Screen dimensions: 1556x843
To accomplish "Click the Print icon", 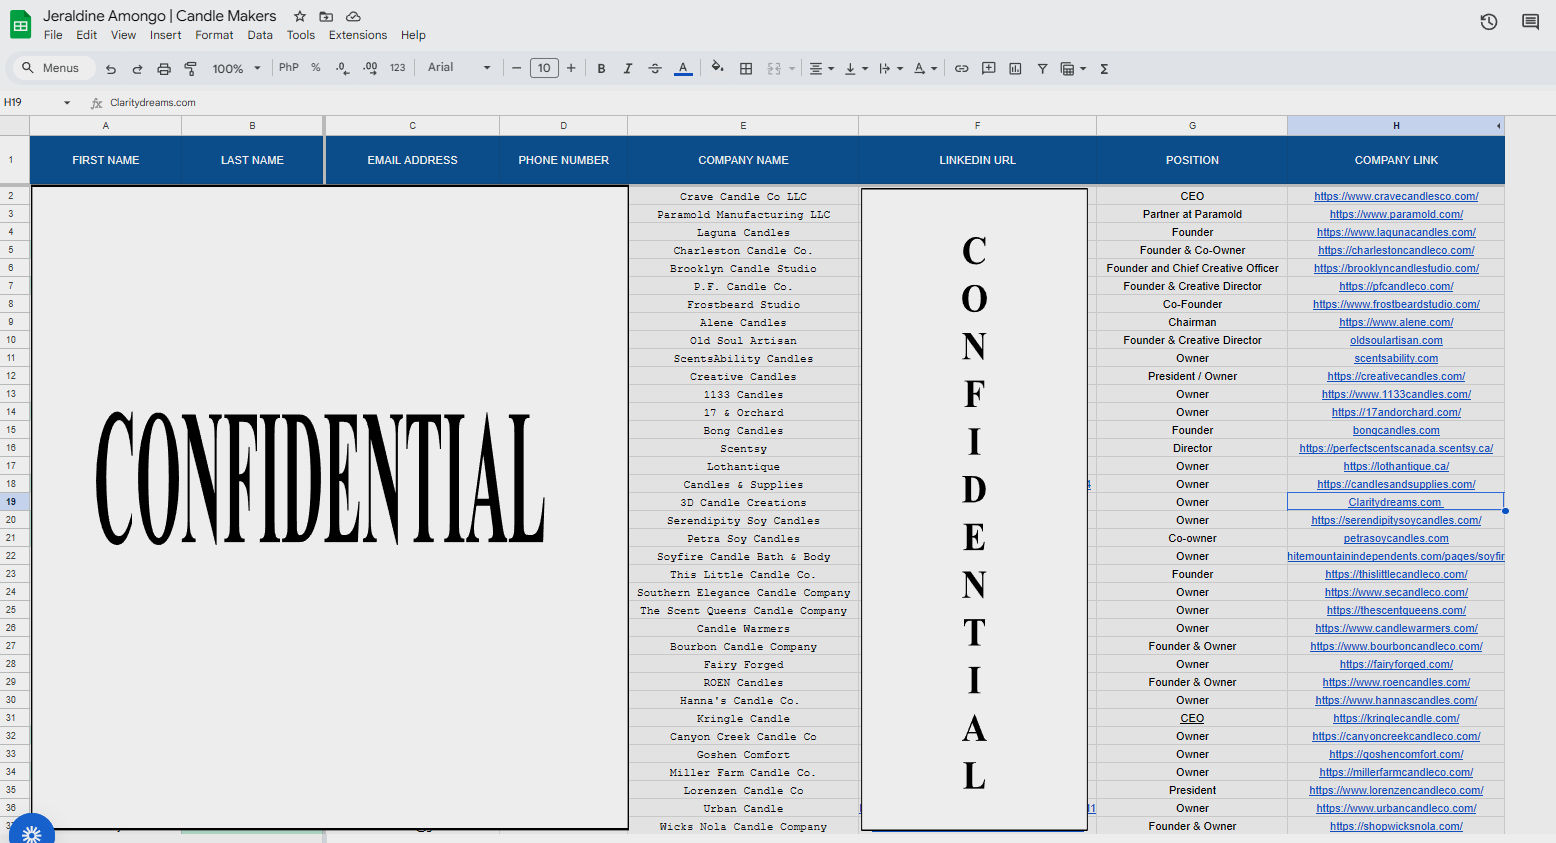I will coord(164,69).
